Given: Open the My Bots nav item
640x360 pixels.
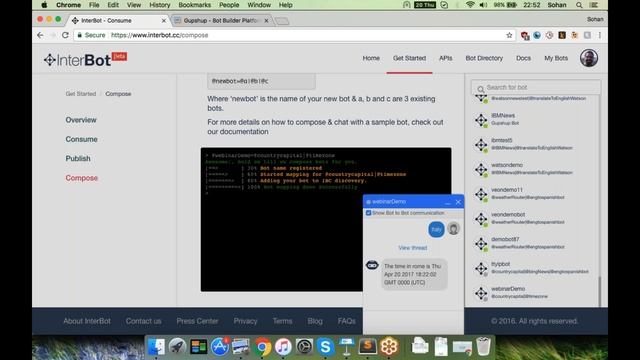Looking at the screenshot, I should (556, 58).
